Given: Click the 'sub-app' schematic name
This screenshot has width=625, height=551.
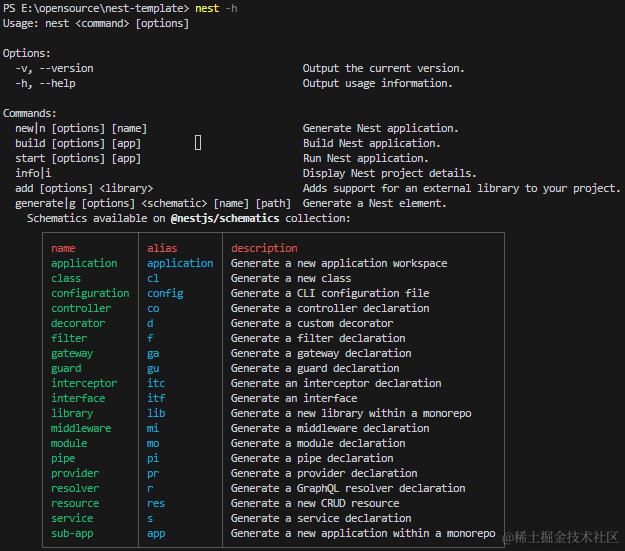Looking at the screenshot, I should point(72,533).
